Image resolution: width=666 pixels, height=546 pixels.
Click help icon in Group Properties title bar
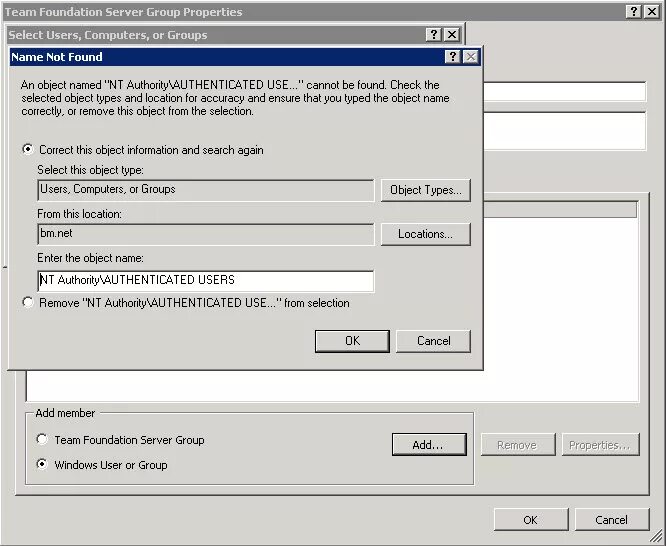(x=634, y=11)
